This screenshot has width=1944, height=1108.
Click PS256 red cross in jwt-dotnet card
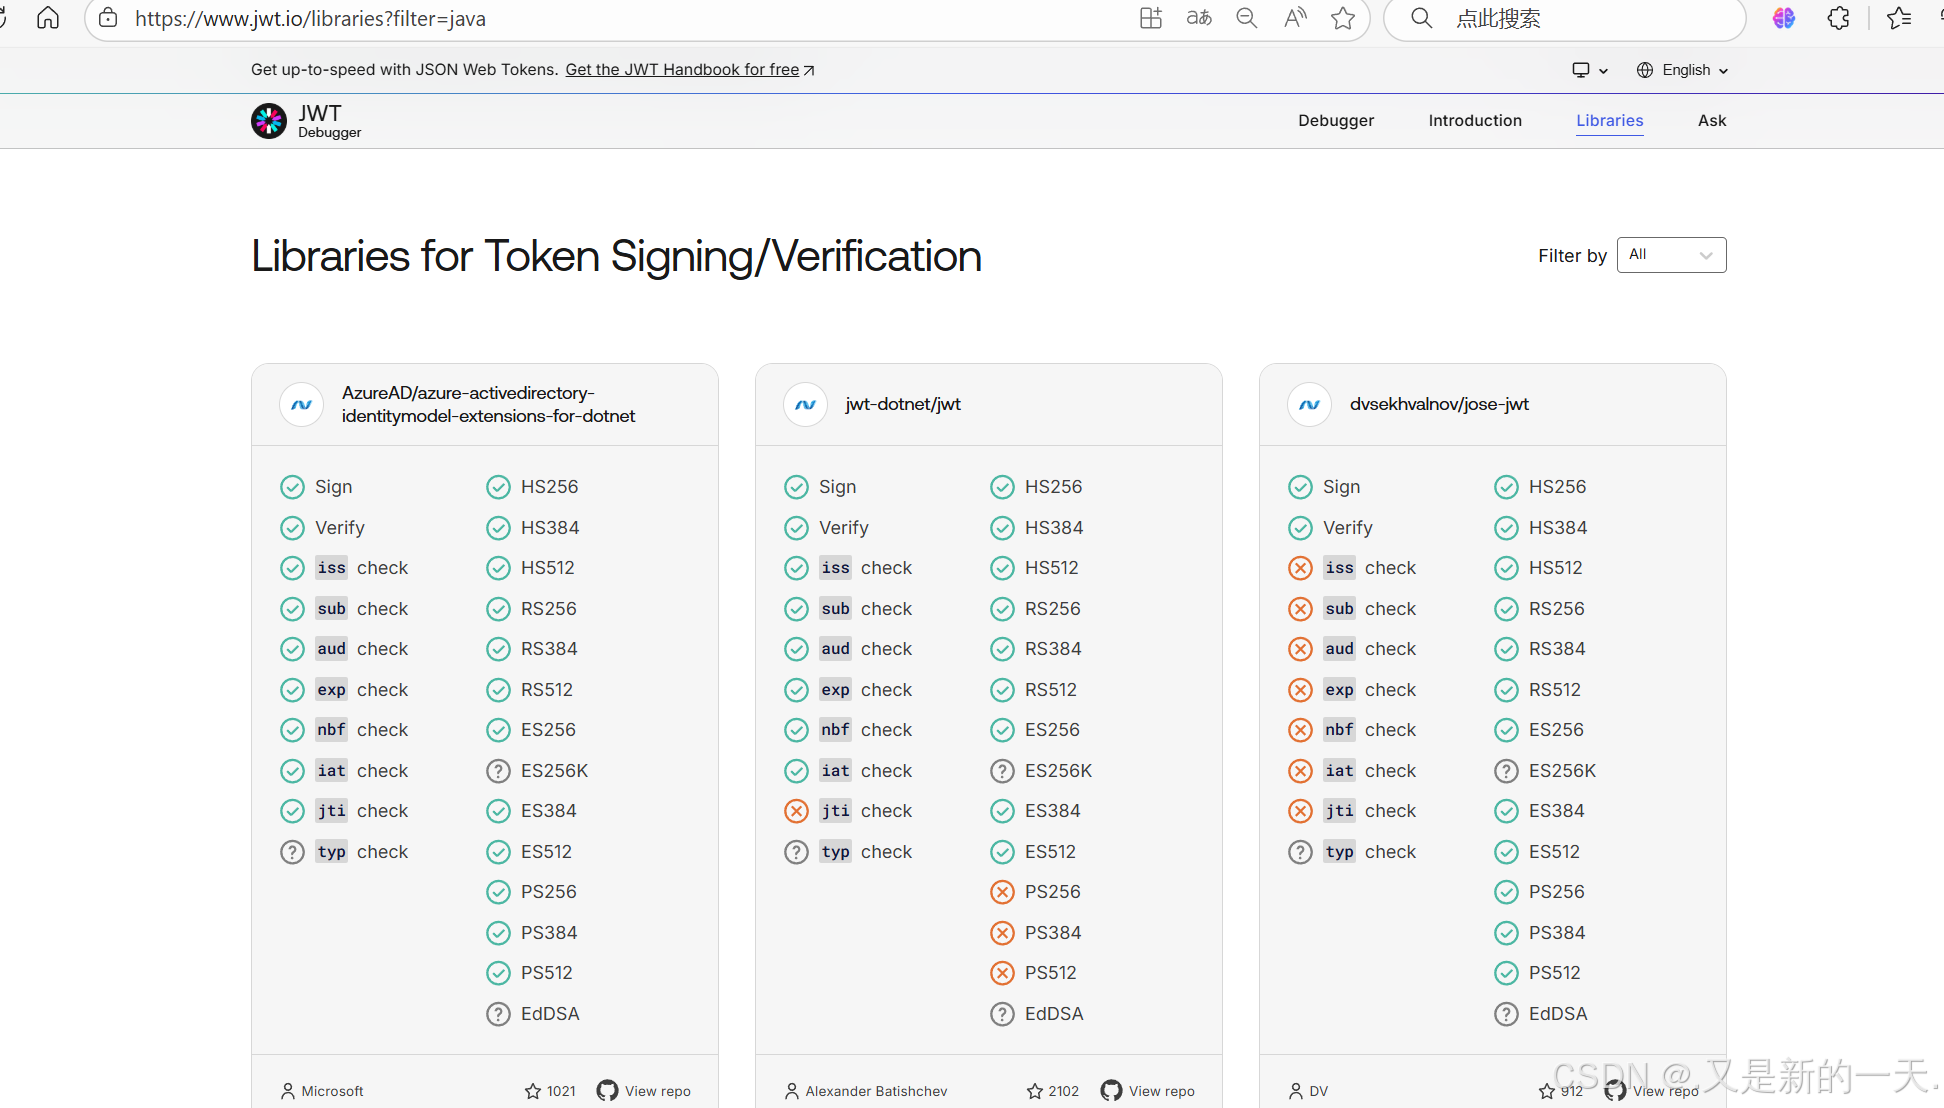click(1002, 892)
